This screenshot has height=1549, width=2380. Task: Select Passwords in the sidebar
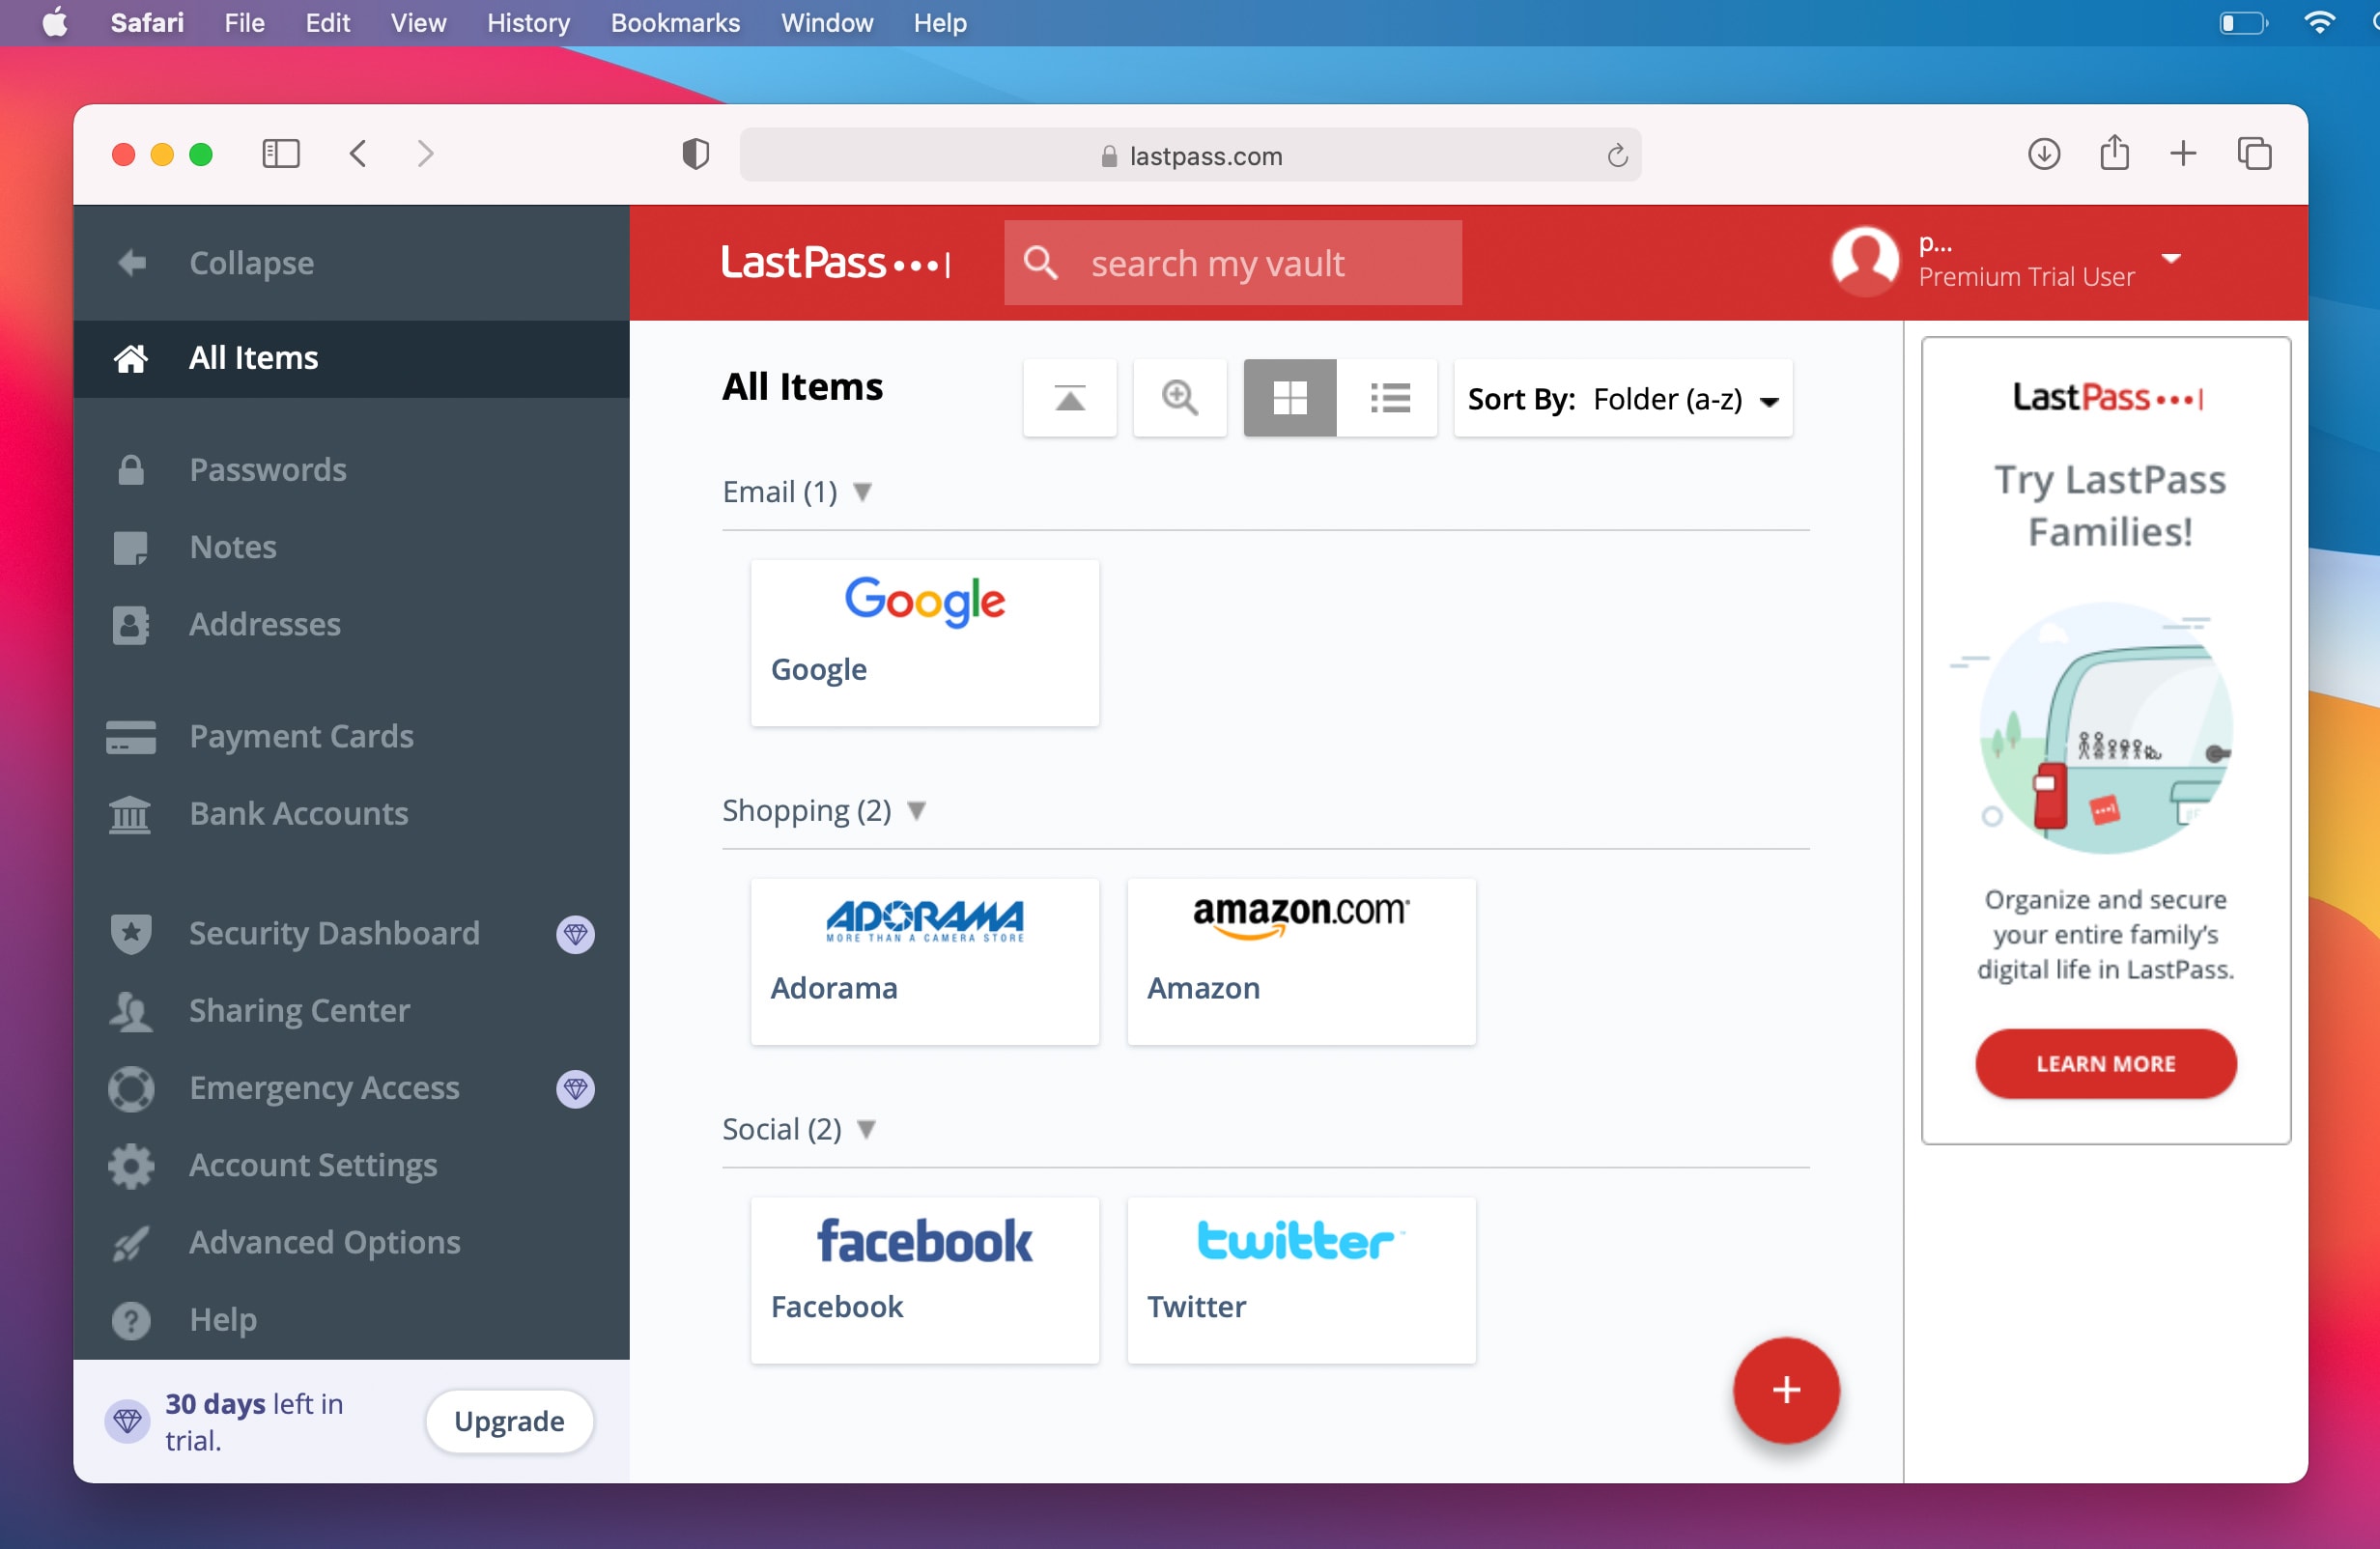(x=267, y=469)
